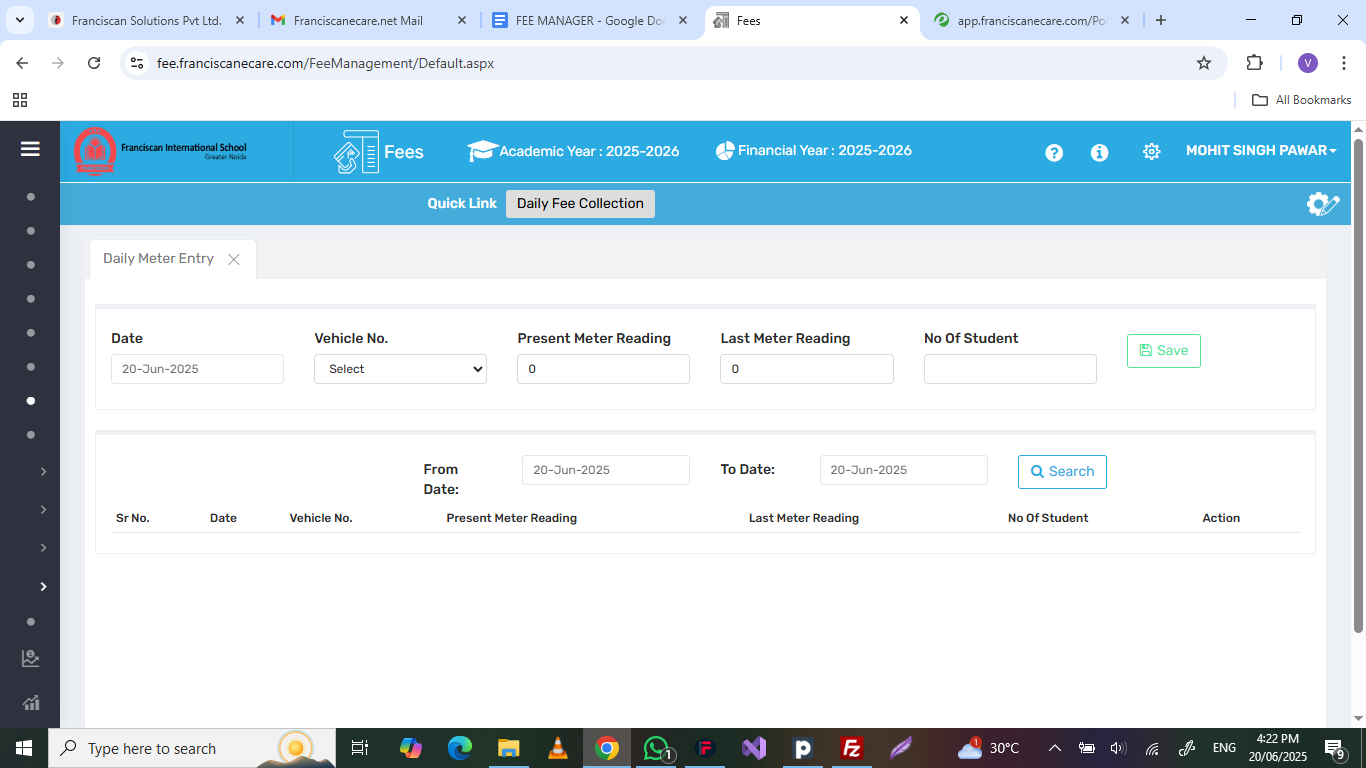Bookmark this page with the star icon
The image size is (1366, 768).
click(x=1204, y=63)
